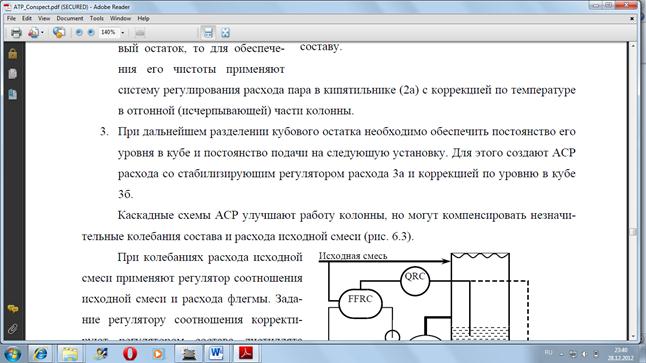Click the RU language indicator
This screenshot has height=363, width=646.
[548, 353]
